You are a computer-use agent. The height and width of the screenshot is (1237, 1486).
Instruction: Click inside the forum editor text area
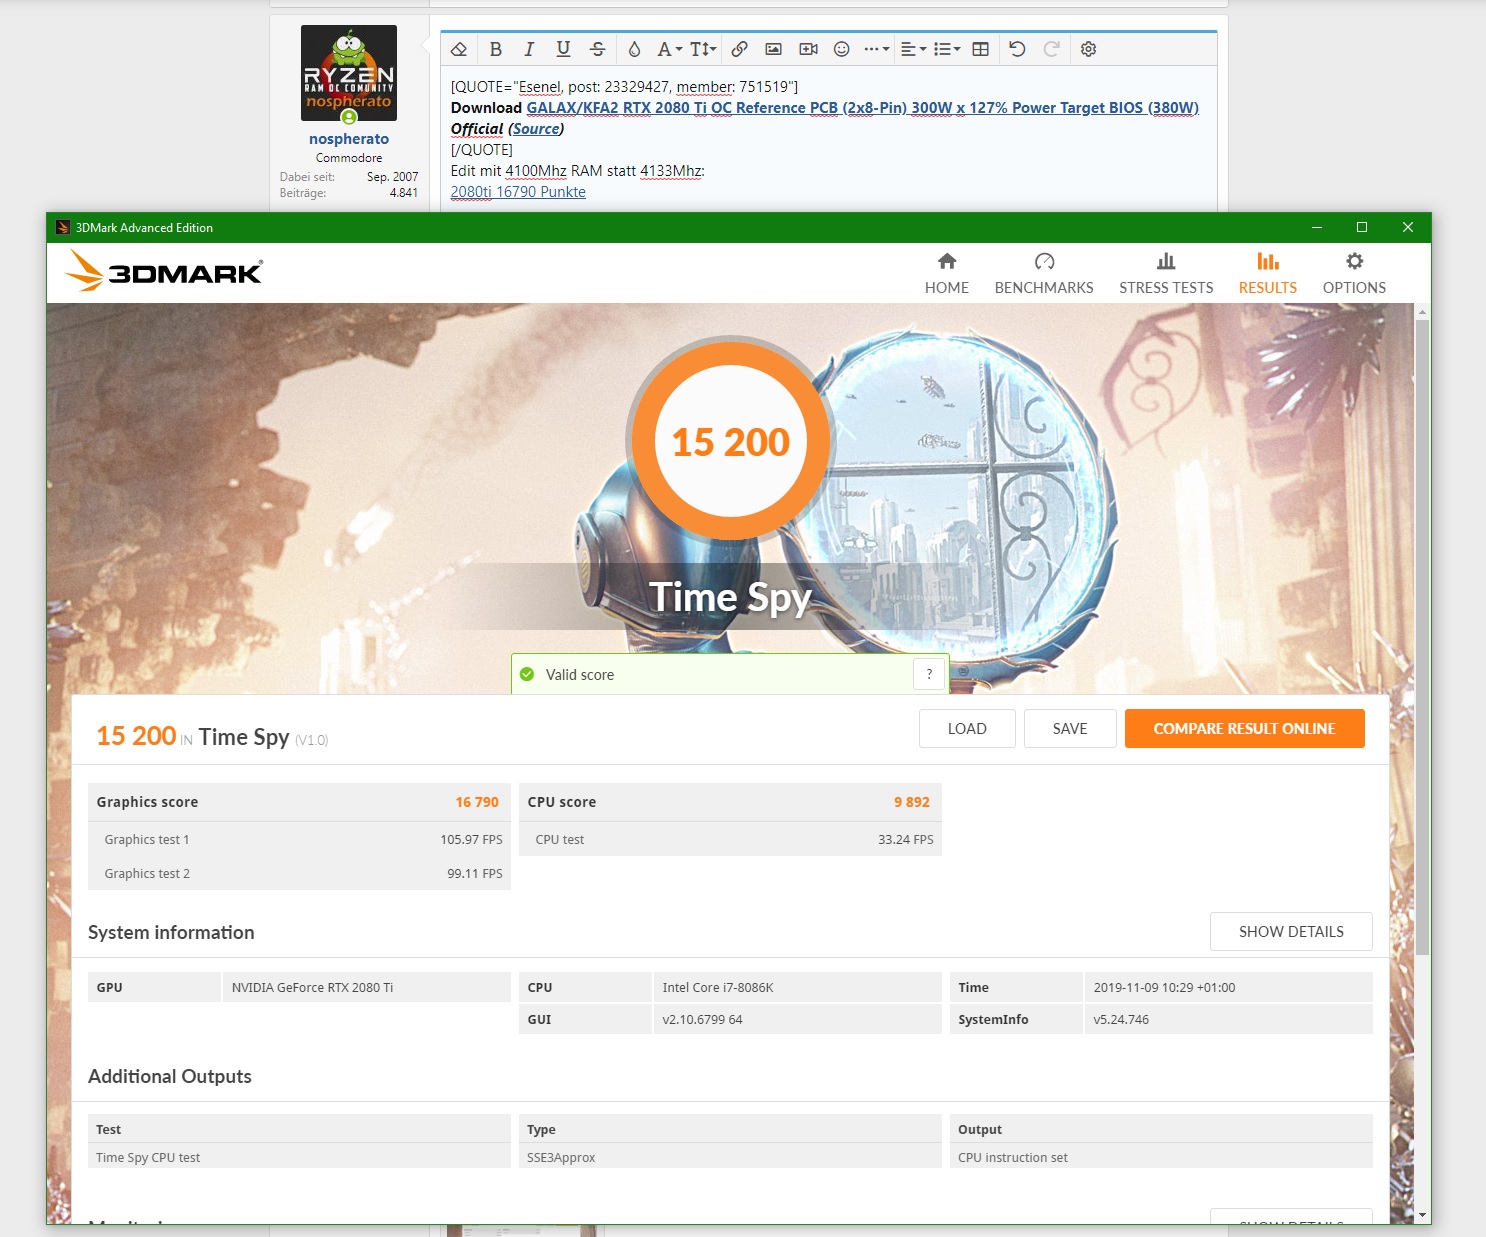(829, 140)
